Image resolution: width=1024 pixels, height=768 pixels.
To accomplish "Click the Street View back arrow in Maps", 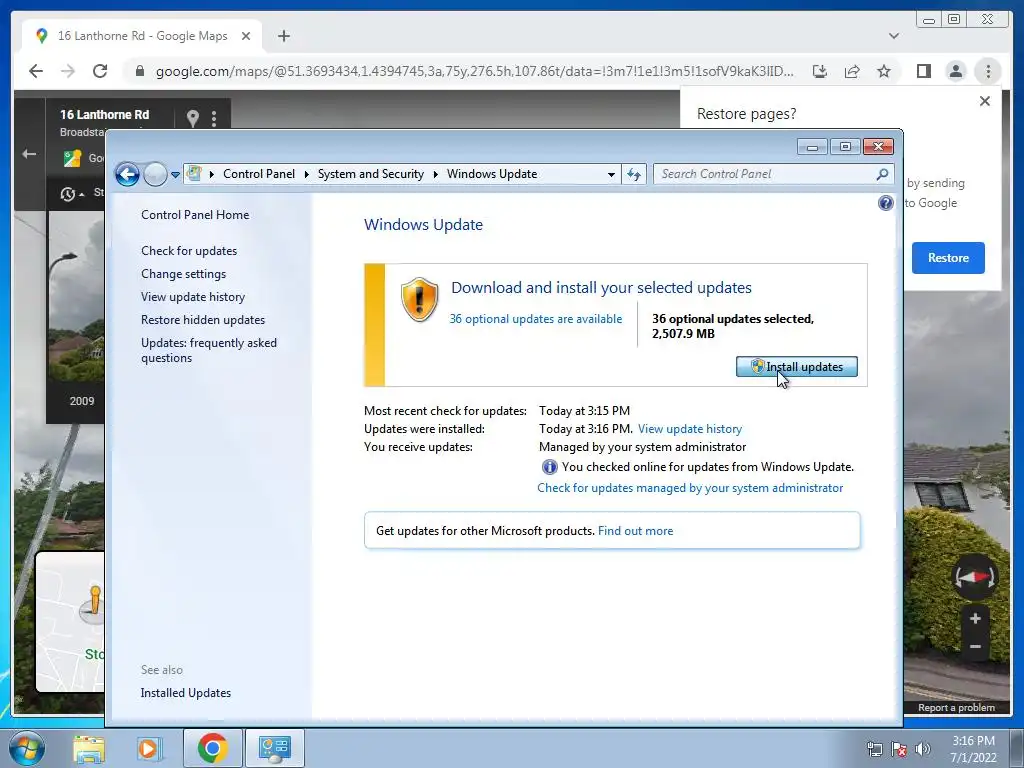I will point(29,154).
